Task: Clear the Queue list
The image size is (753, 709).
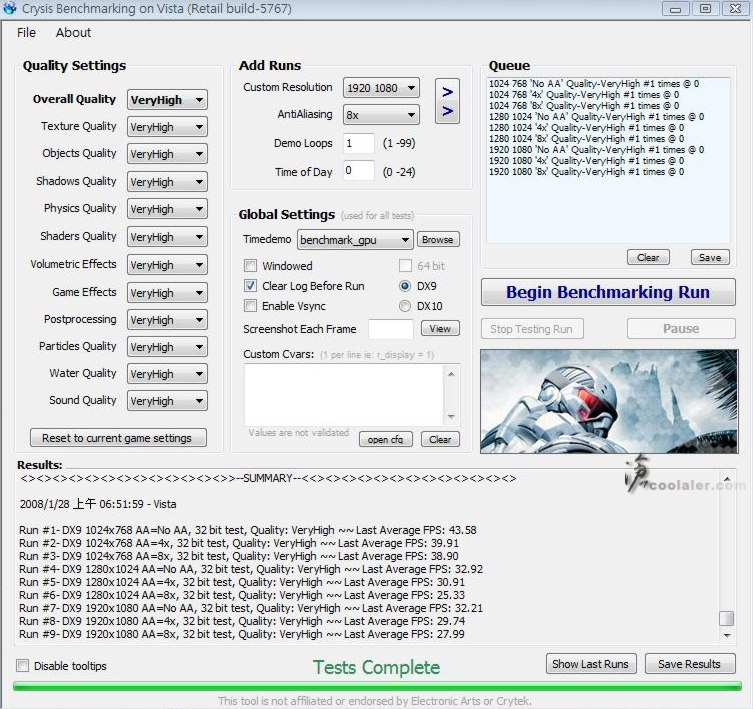Action: coord(648,257)
